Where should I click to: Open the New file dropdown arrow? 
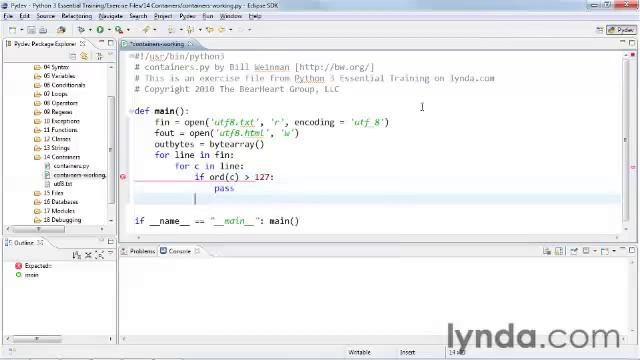(x=21, y=30)
